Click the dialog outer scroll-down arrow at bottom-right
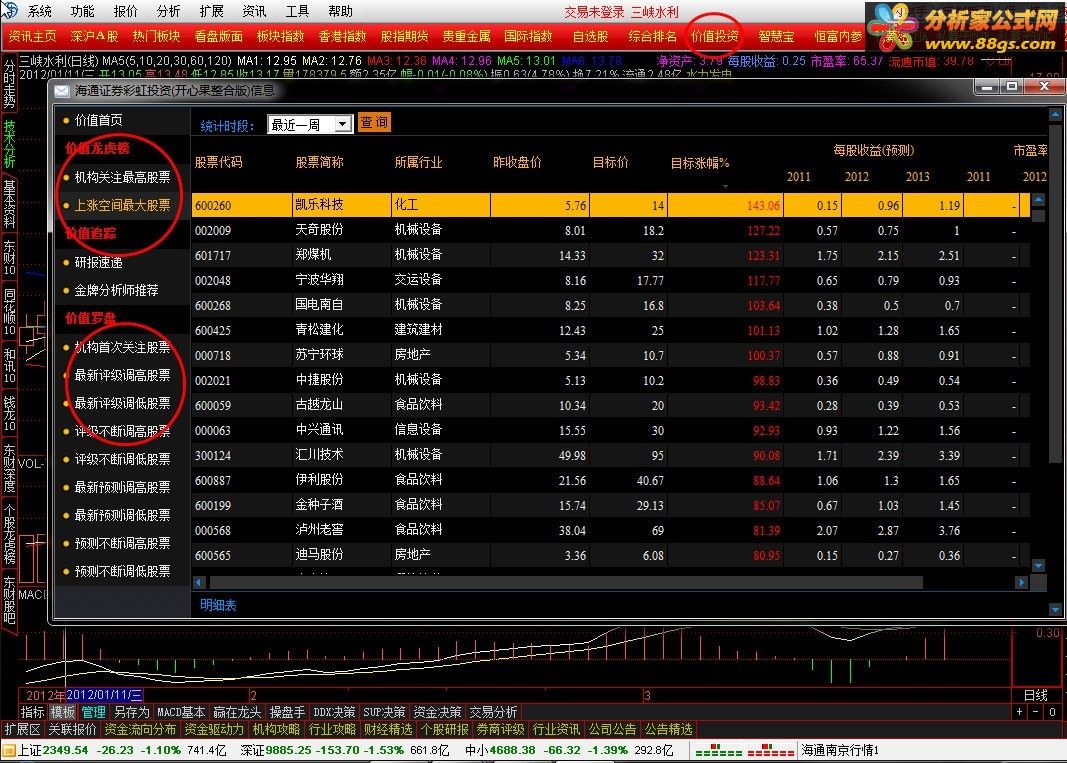Image resolution: width=1067 pixels, height=763 pixels. (x=1055, y=610)
